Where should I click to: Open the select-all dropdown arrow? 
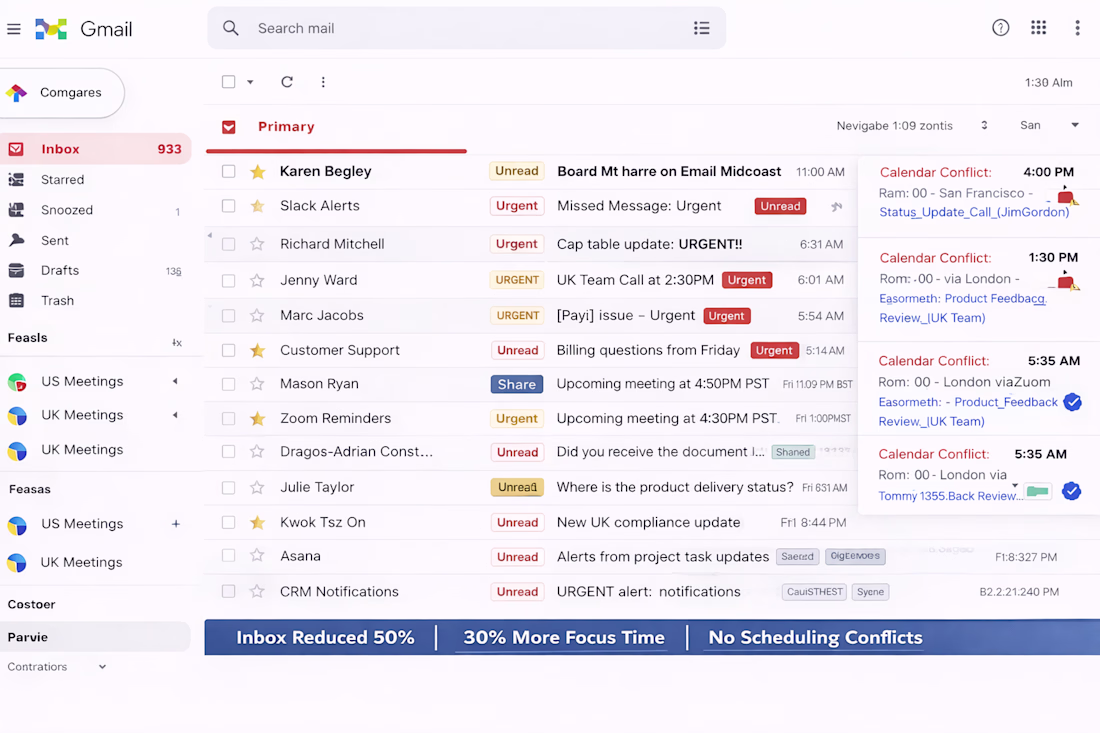(x=250, y=82)
